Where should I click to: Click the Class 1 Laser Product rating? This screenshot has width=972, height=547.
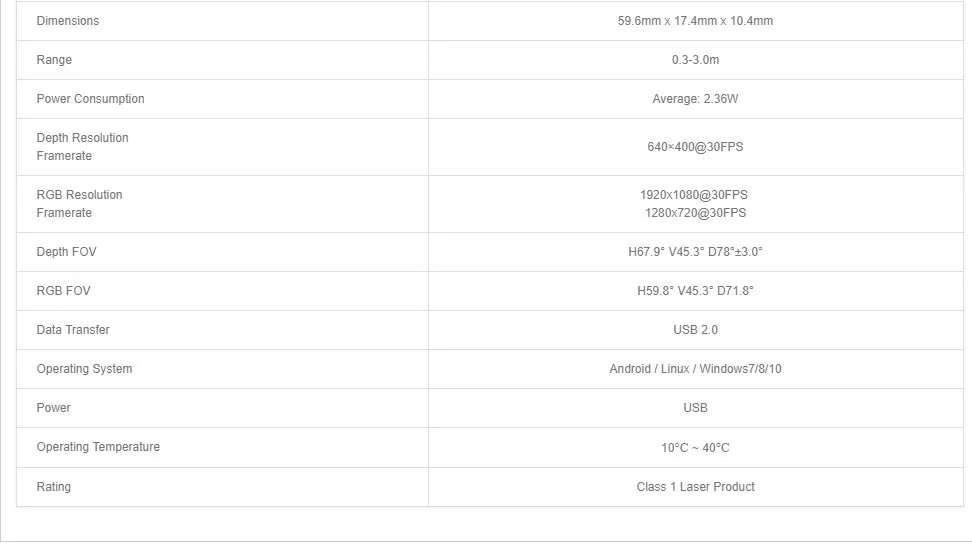point(695,487)
